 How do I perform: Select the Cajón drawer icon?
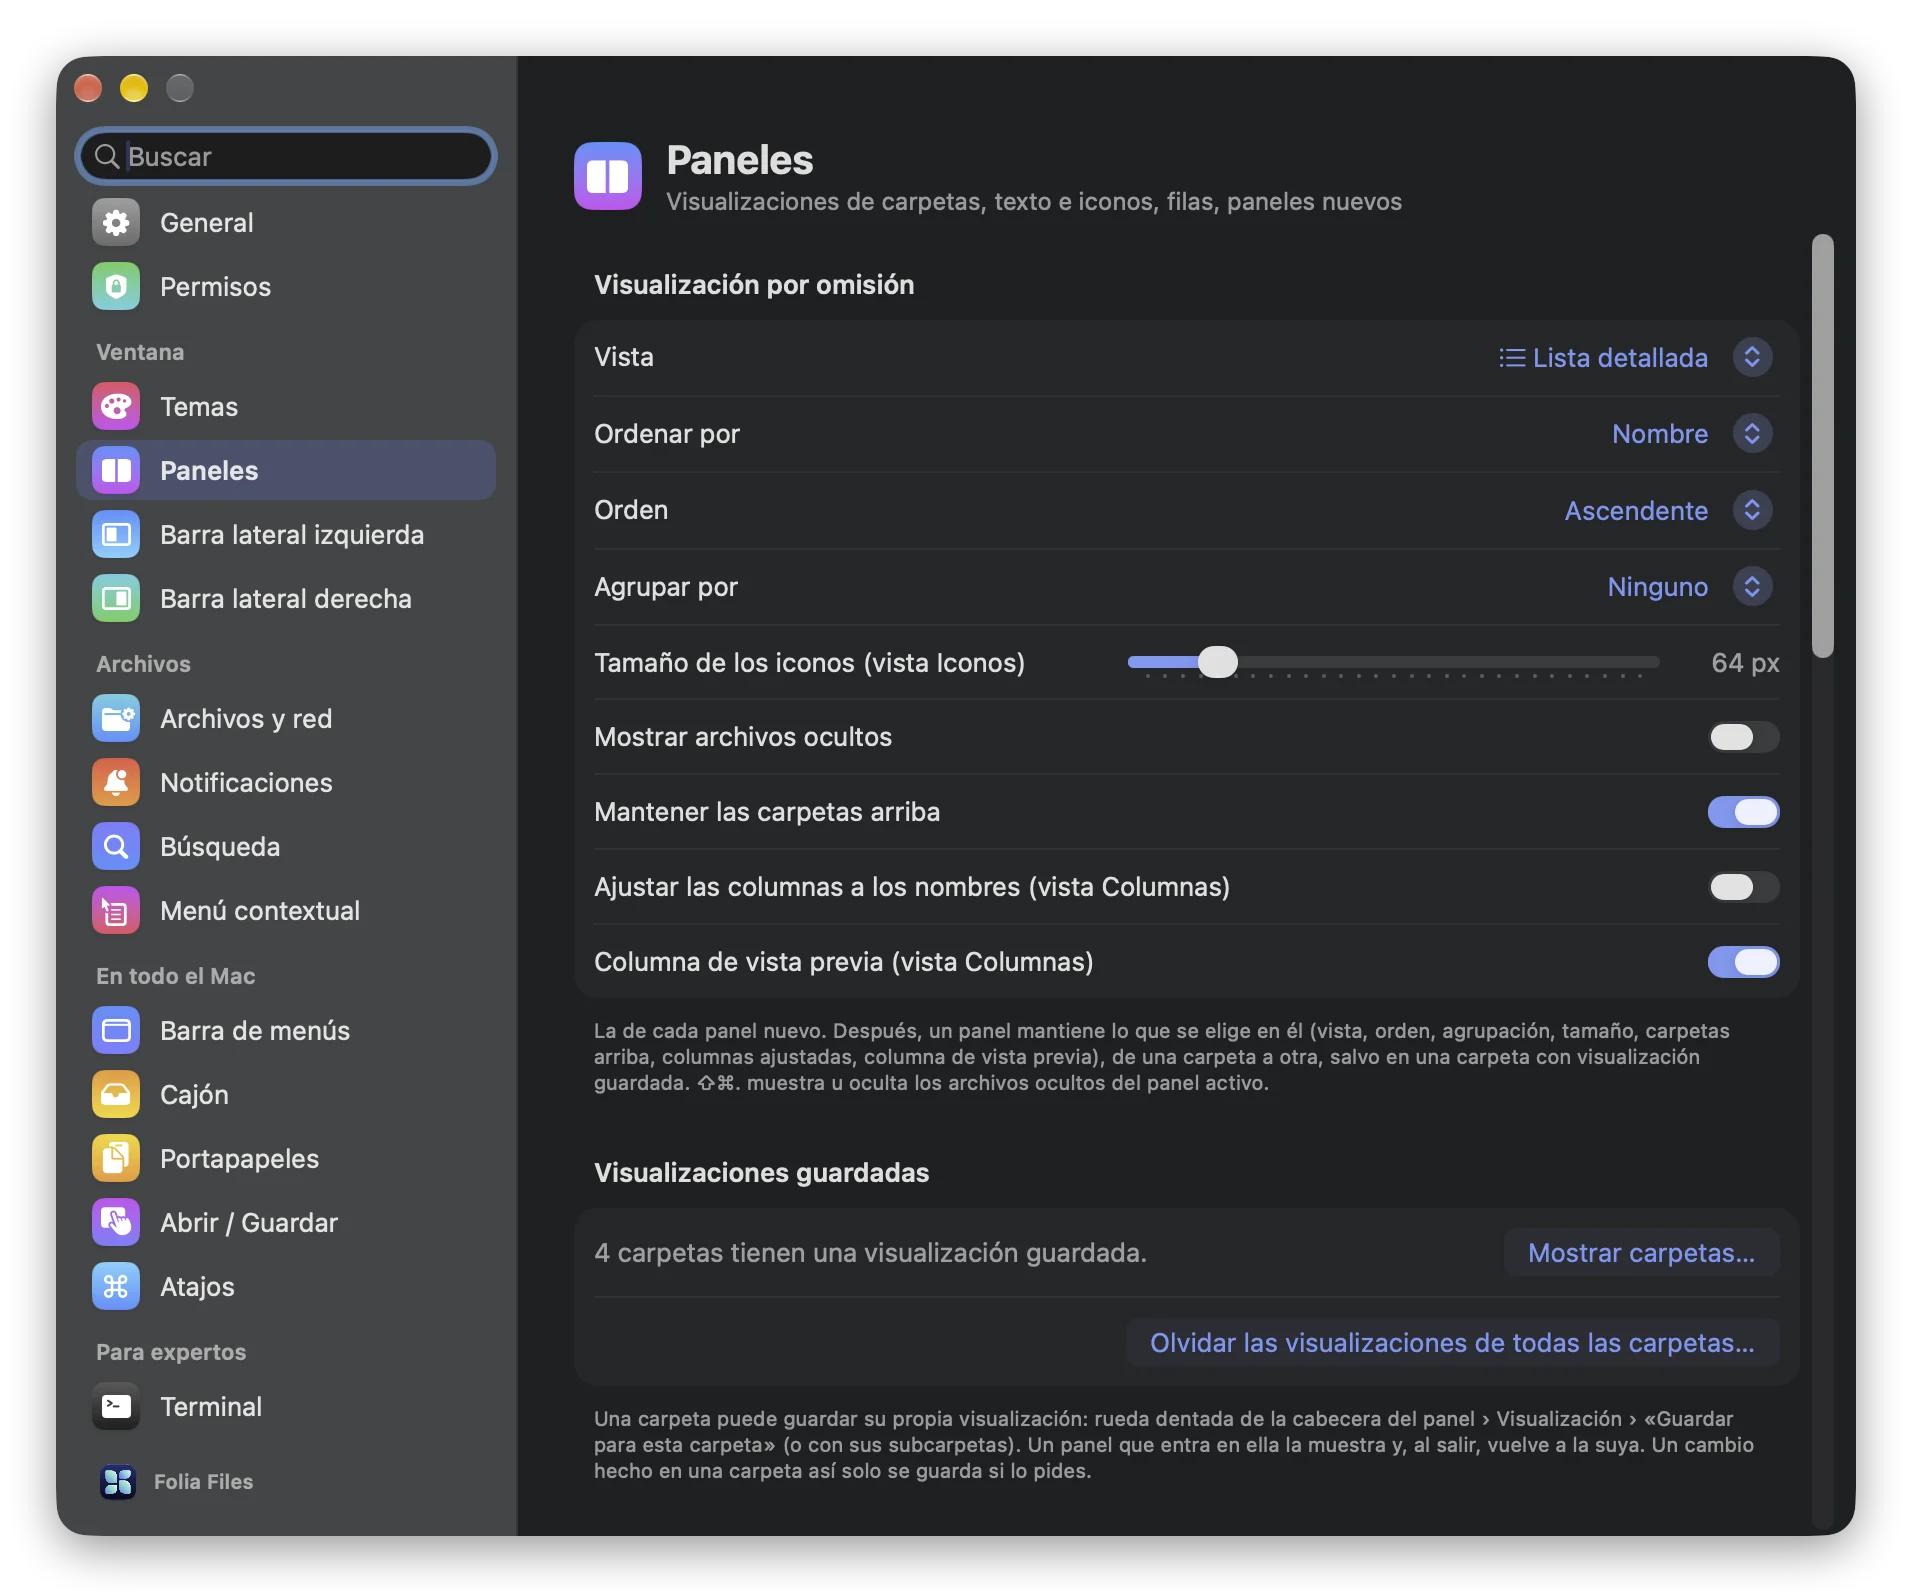click(x=116, y=1095)
